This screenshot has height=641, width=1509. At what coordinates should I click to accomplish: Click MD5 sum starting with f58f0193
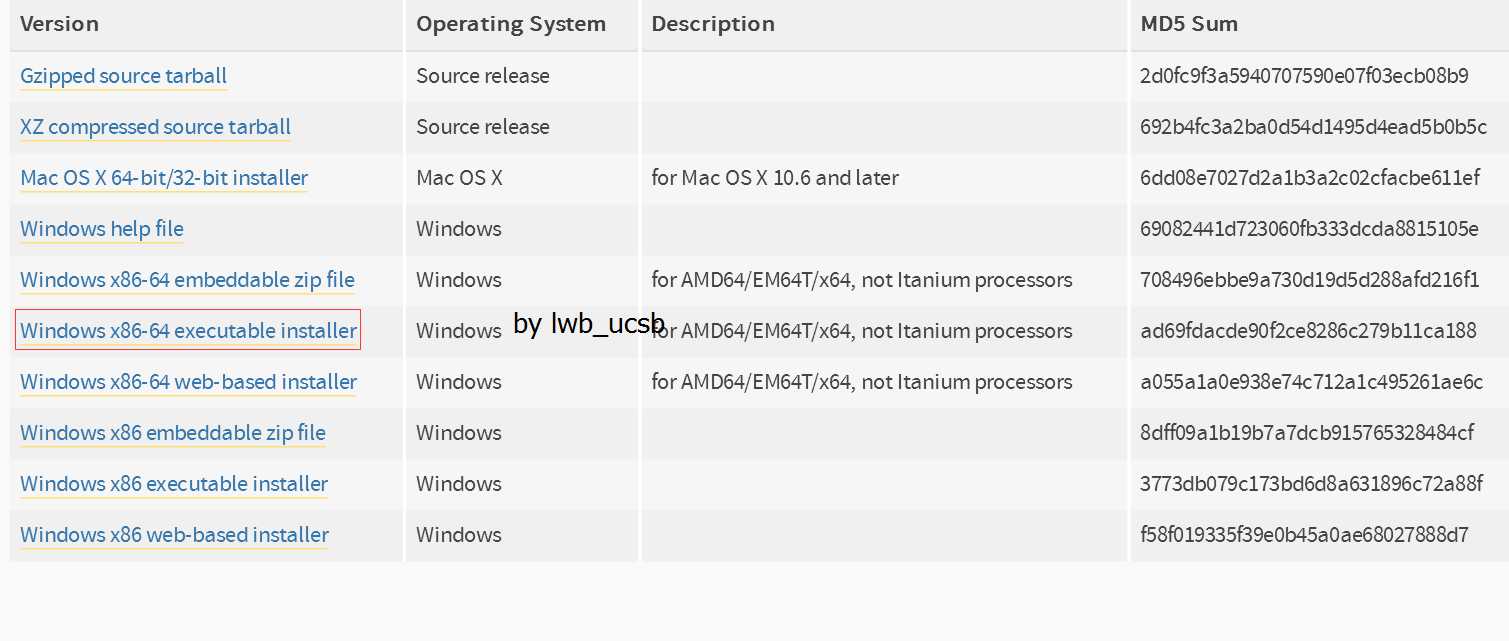[x=1304, y=535]
